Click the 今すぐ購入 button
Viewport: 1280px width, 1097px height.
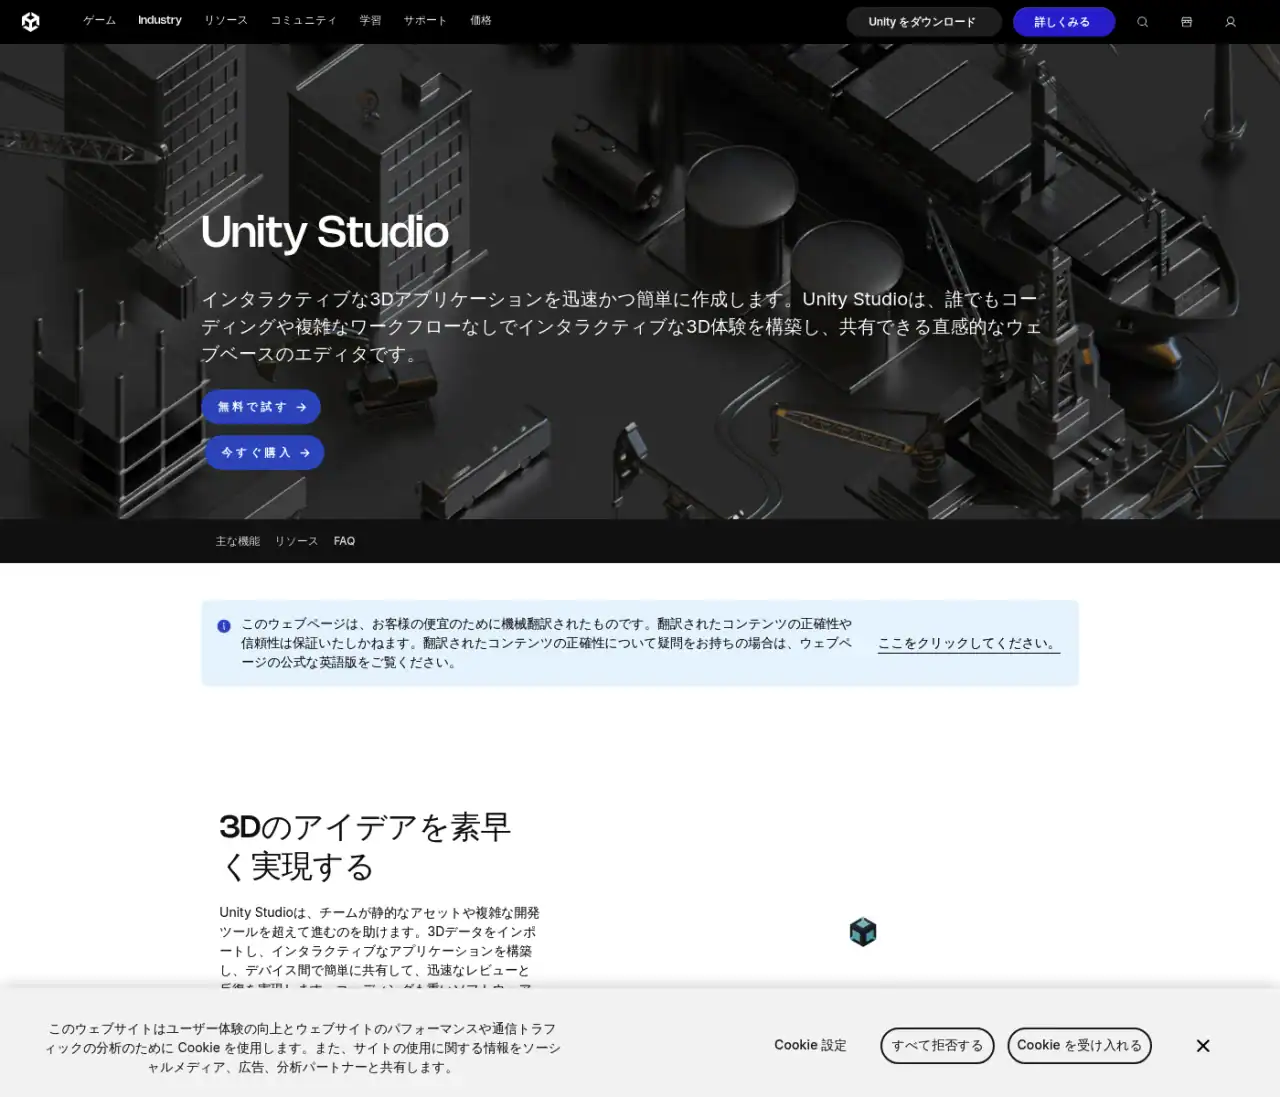coord(264,453)
